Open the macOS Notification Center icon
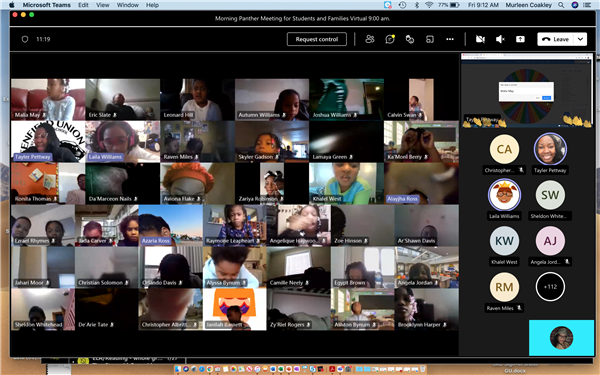This screenshot has width=600, height=375. click(587, 5)
